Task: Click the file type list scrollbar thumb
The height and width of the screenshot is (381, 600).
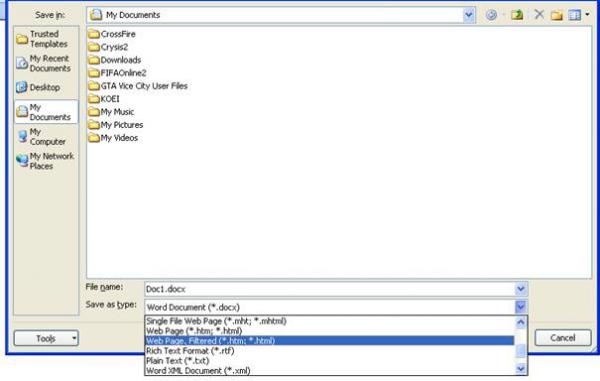Action: click(521, 350)
